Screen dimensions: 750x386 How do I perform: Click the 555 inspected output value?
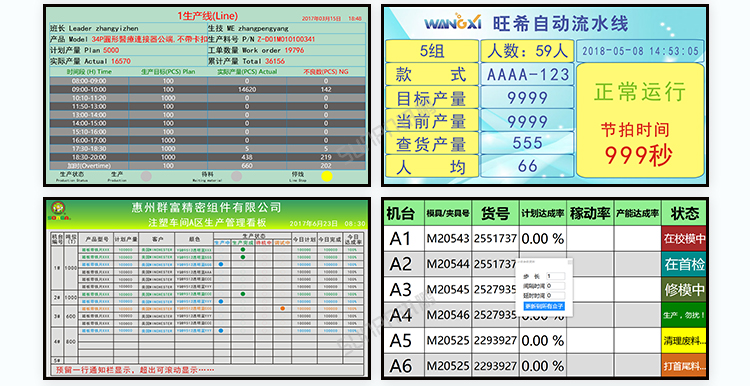tap(527, 143)
